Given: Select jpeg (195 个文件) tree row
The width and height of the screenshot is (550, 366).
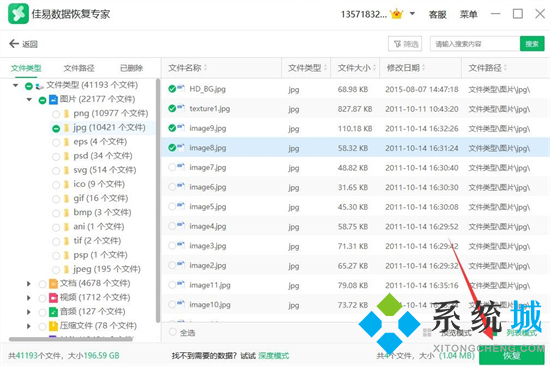Looking at the screenshot, I should [x=107, y=269].
